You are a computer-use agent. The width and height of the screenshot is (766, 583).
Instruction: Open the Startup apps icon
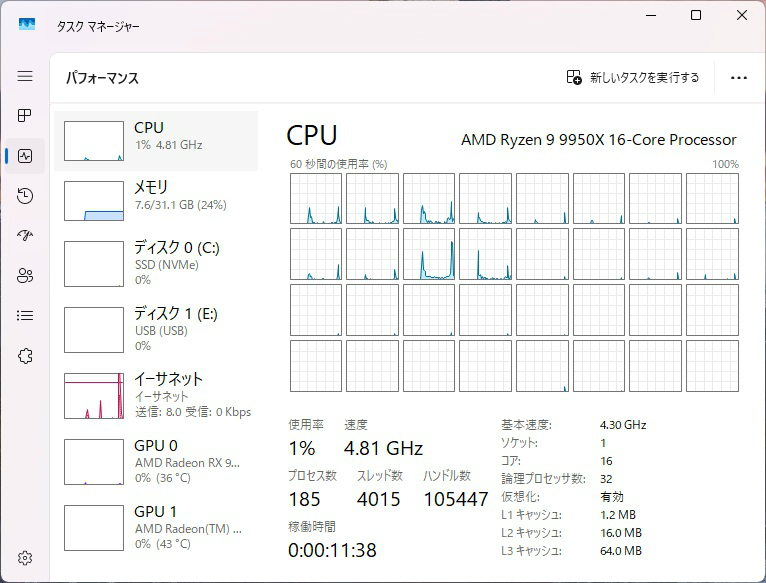(25, 236)
